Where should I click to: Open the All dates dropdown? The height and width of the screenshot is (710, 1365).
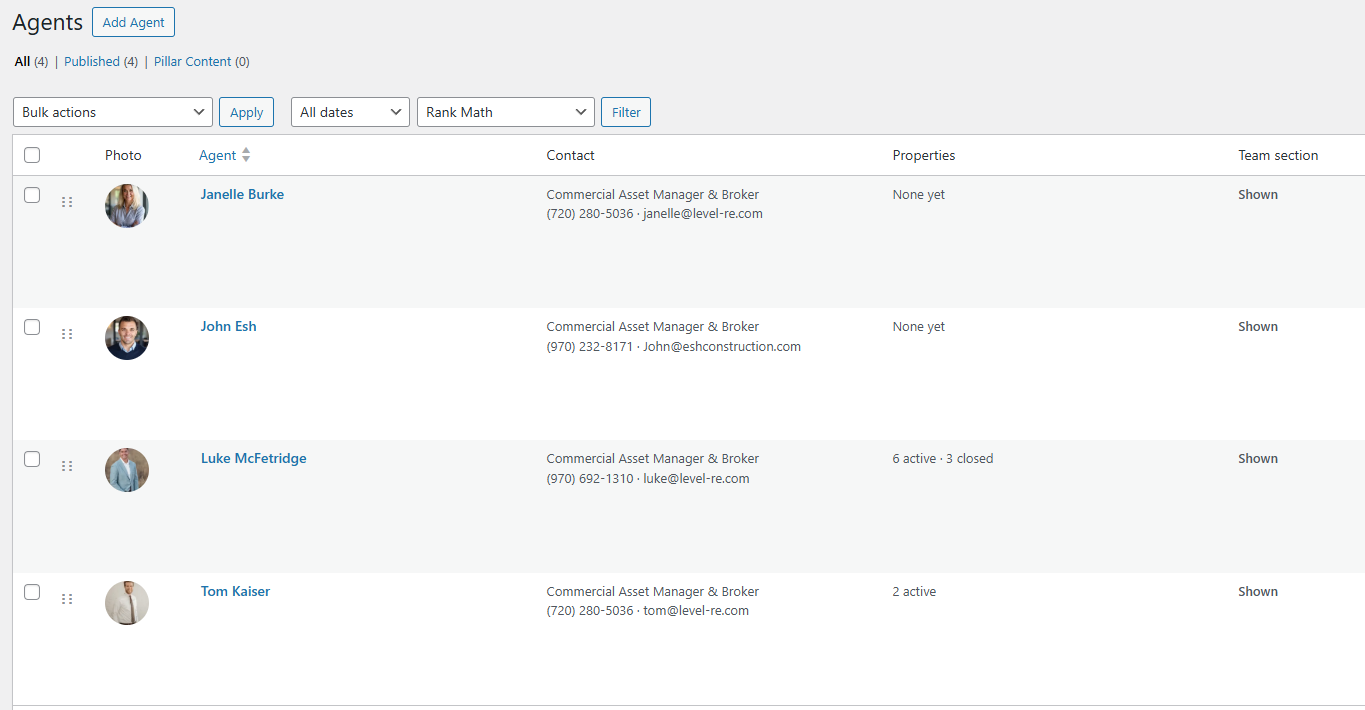click(351, 112)
